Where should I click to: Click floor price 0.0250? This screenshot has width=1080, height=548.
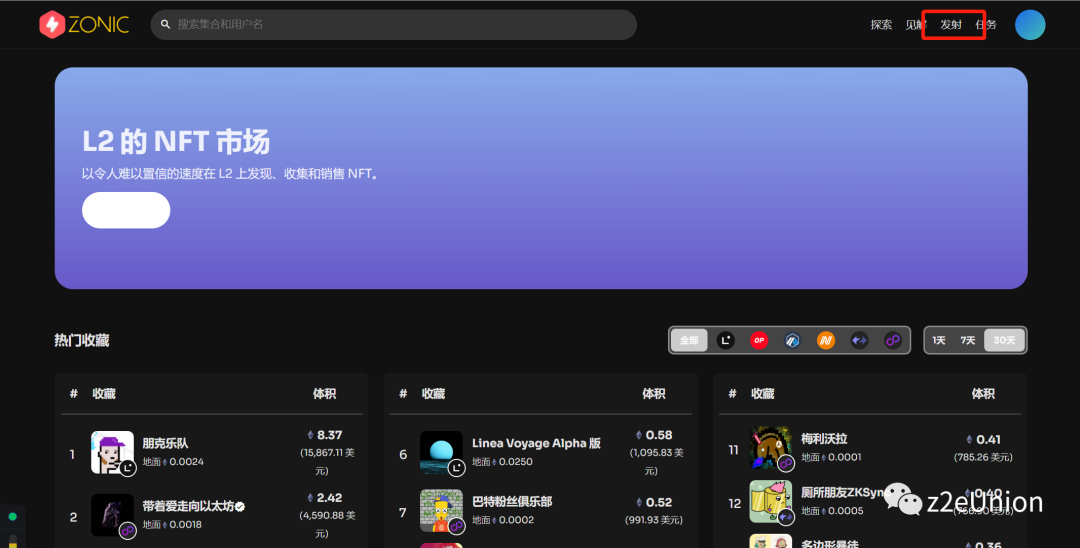coord(515,461)
